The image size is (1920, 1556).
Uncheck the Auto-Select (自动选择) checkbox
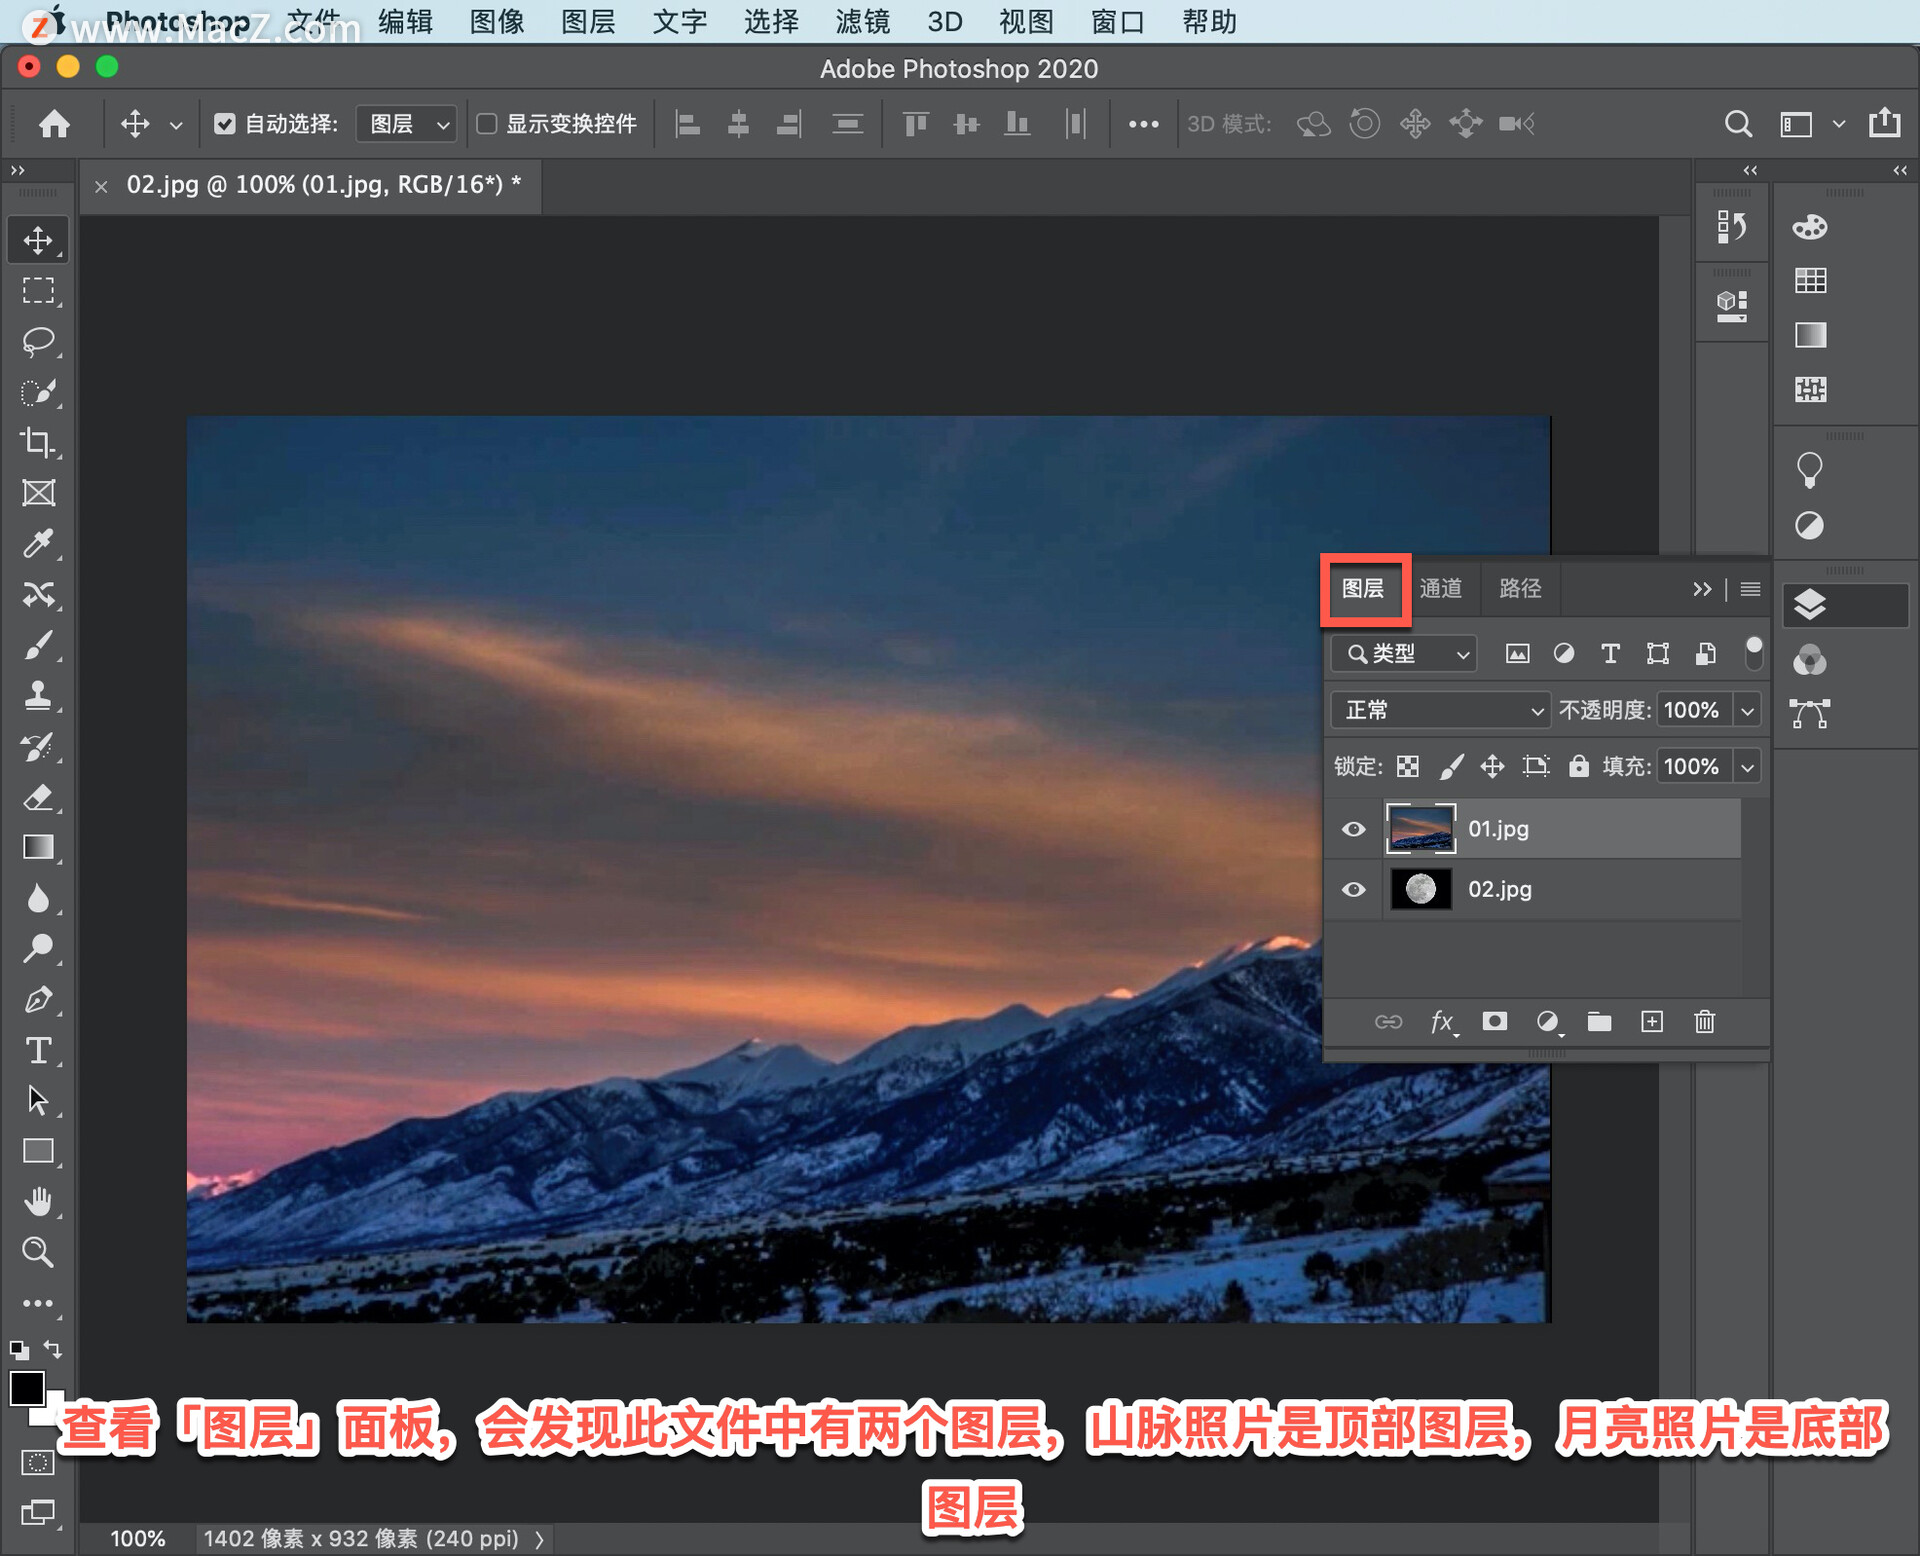[225, 124]
